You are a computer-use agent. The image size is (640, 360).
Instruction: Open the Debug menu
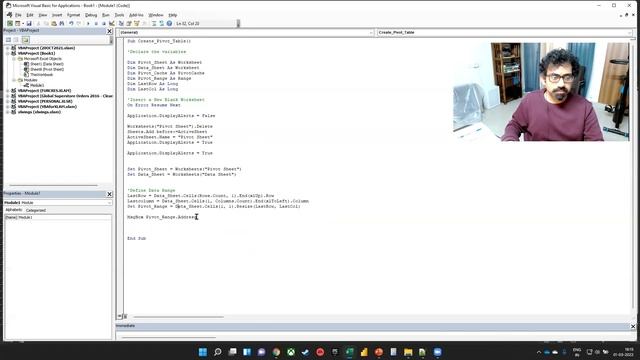click(x=91, y=15)
